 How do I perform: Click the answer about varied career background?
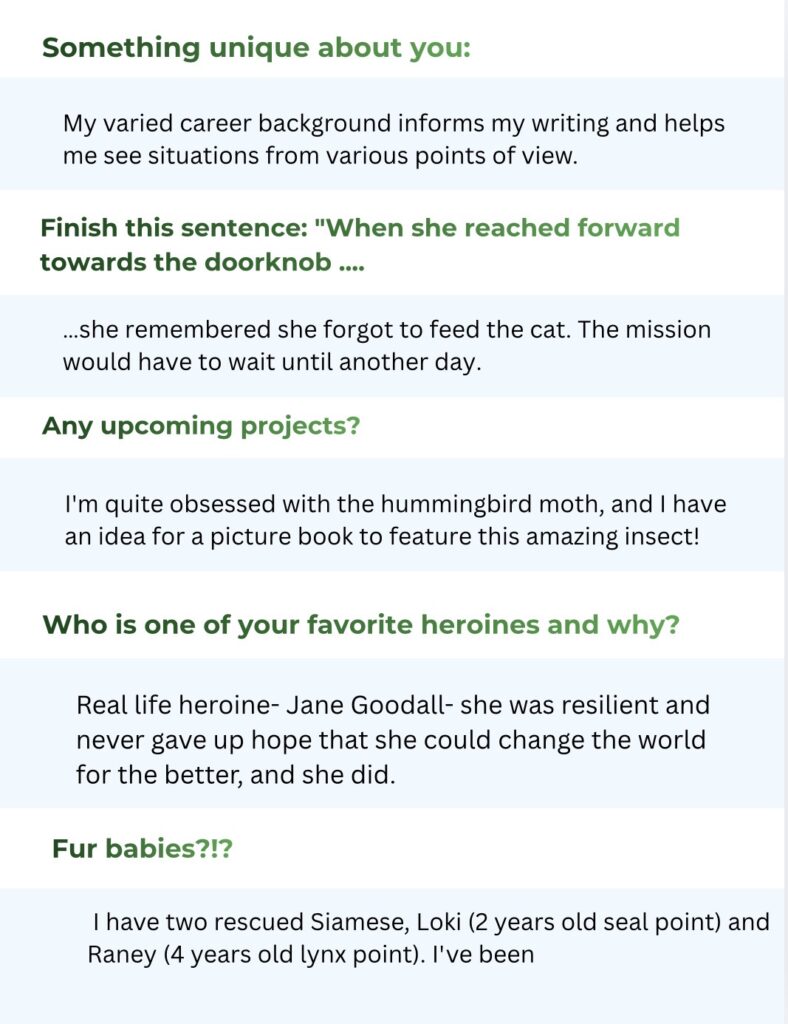coord(394,140)
